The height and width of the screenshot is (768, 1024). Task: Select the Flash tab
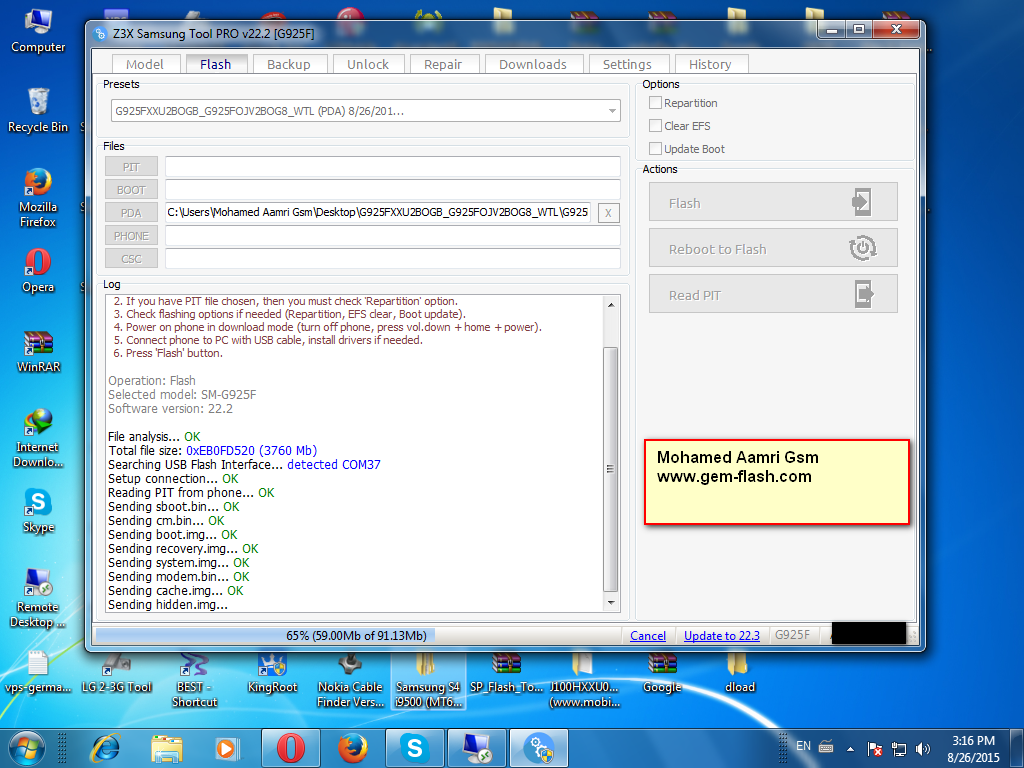click(x=216, y=64)
